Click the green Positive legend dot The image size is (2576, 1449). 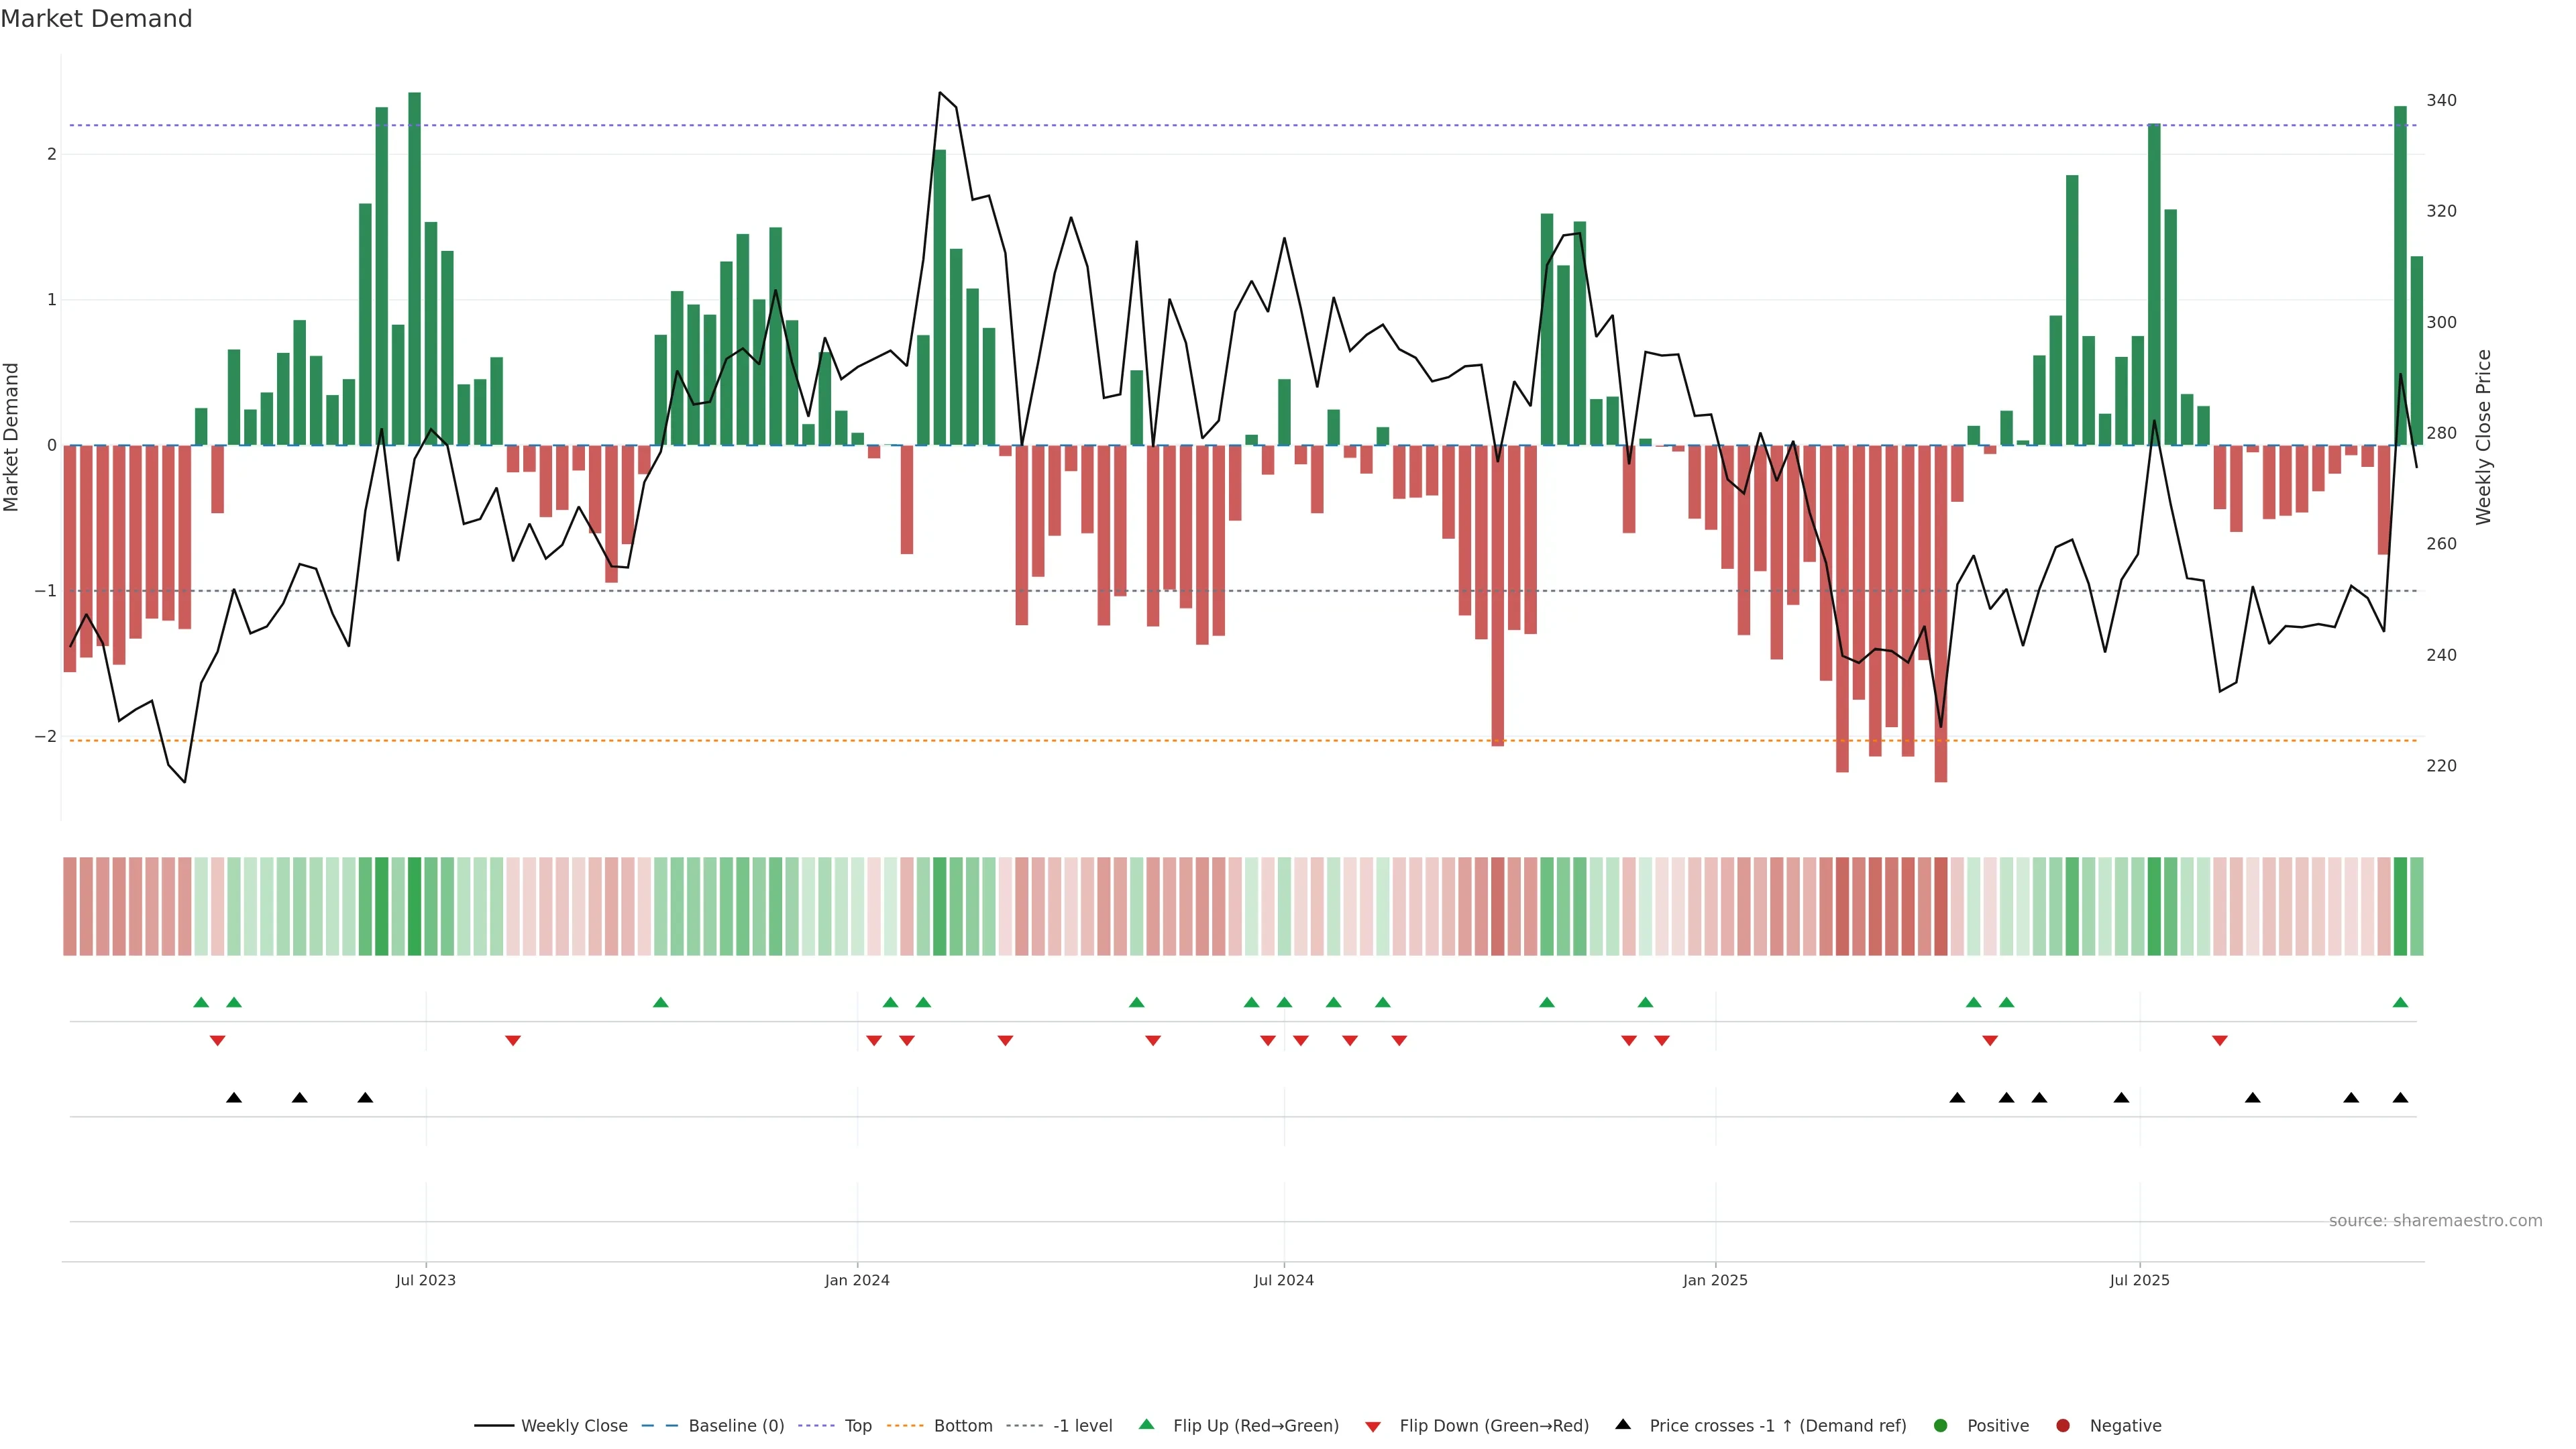pos(1941,1425)
